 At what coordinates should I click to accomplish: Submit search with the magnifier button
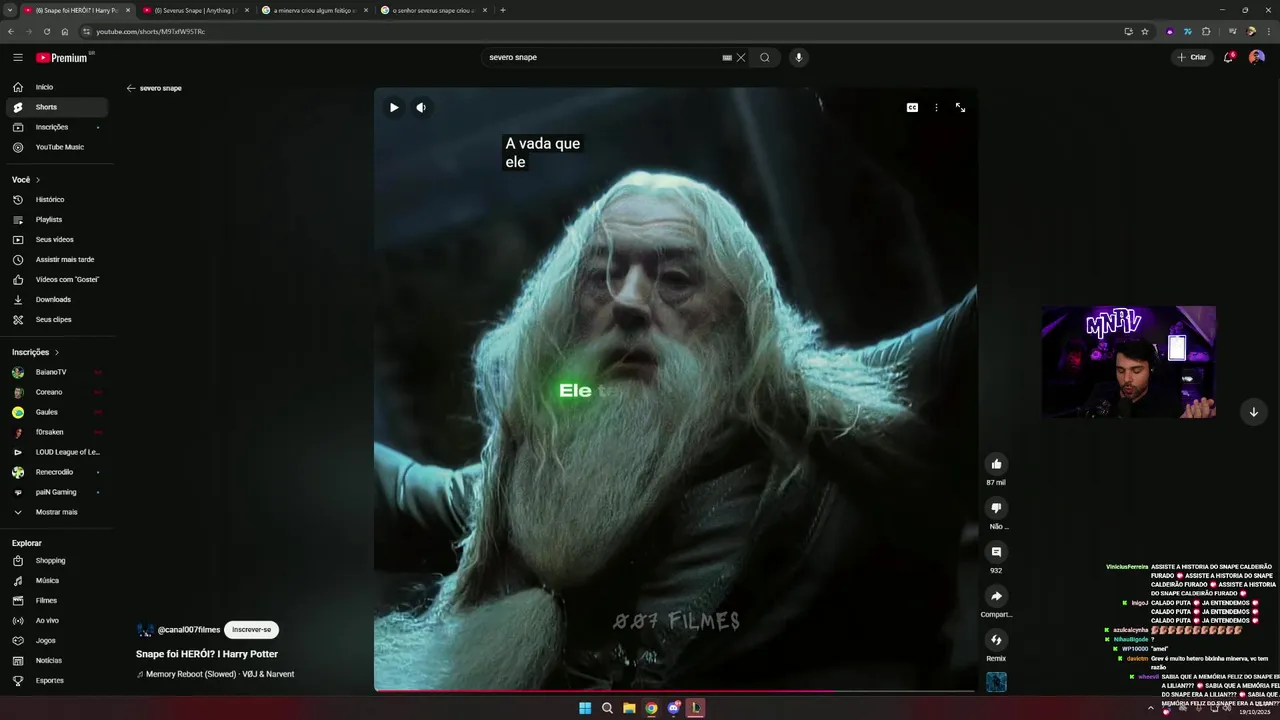pyautogui.click(x=765, y=57)
